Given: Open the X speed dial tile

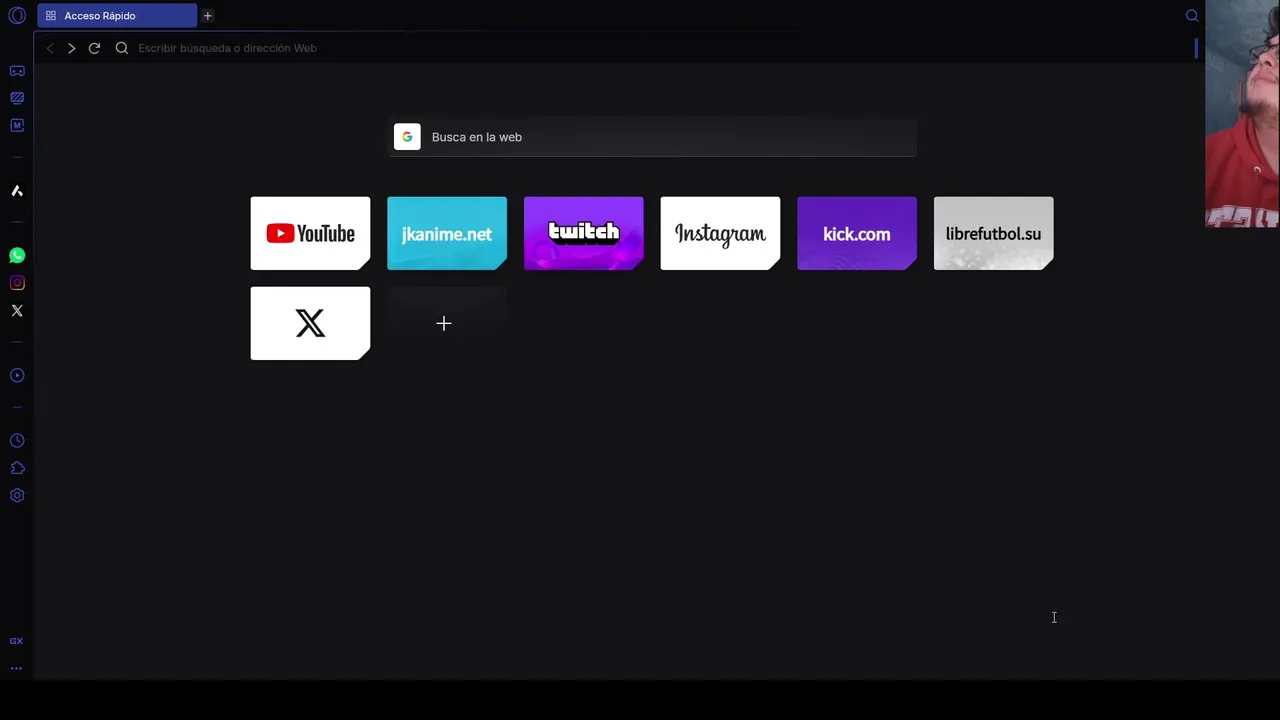Looking at the screenshot, I should (x=310, y=323).
